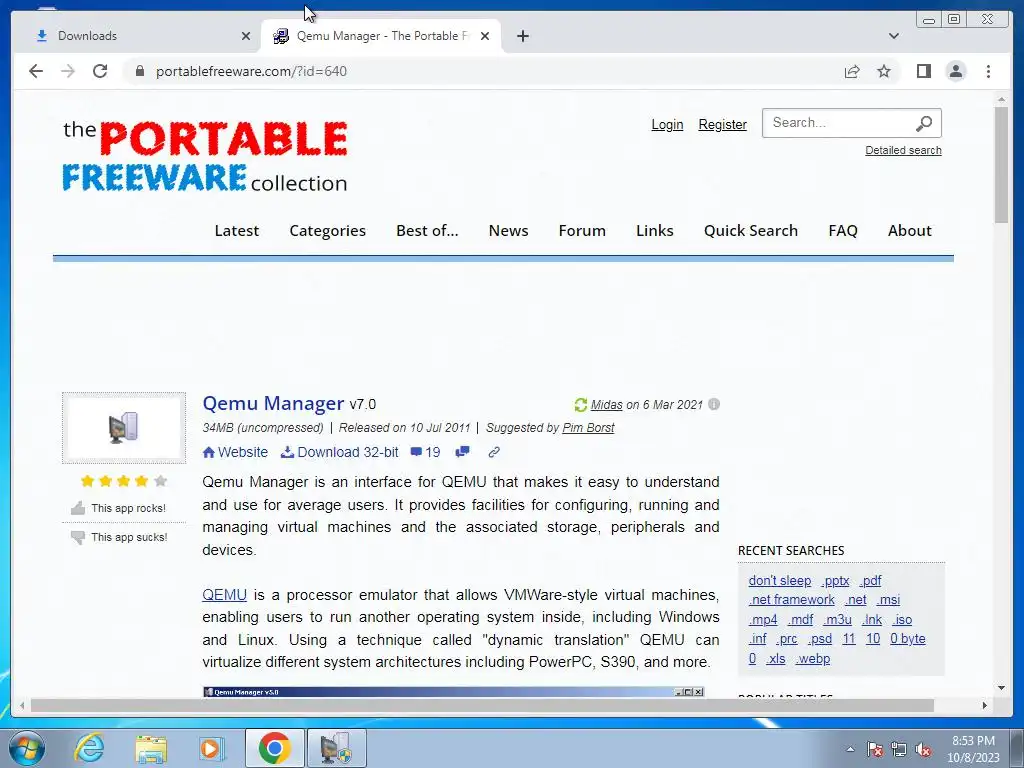1024x768 pixels.
Task: Click the Portable Freeware Collection logo
Action: 204,157
